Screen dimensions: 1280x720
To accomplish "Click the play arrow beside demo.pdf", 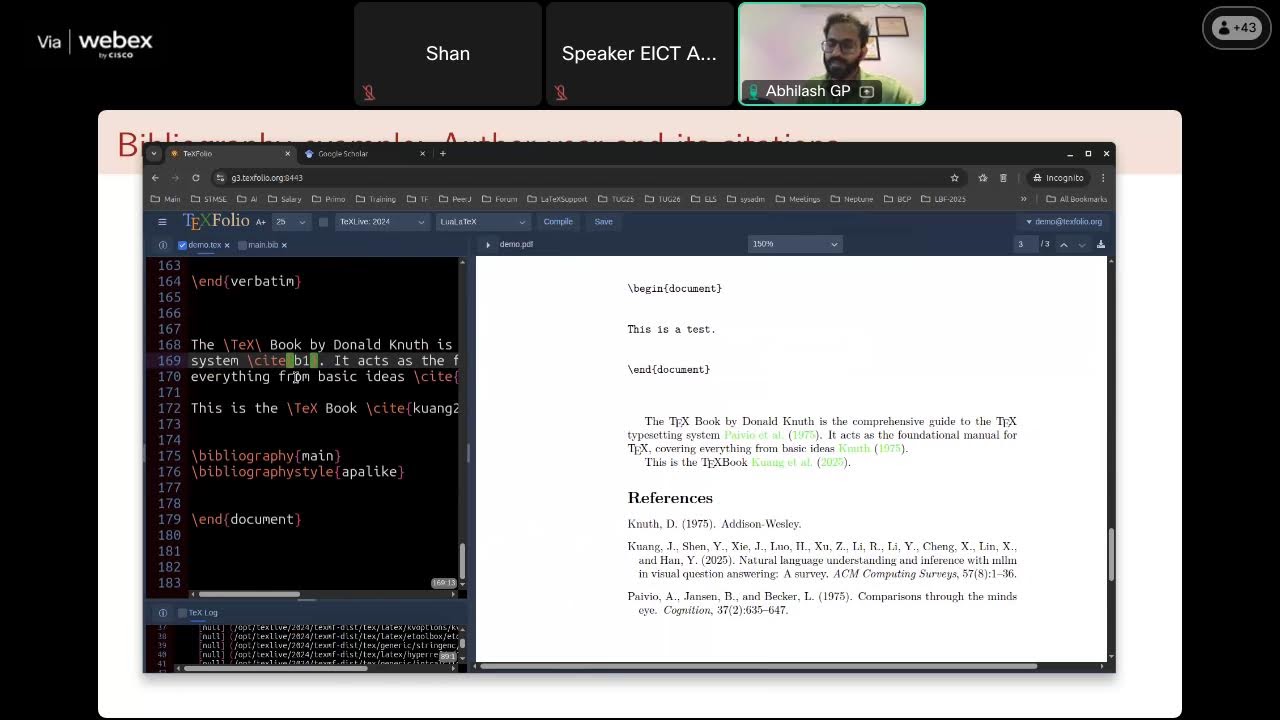I will coord(488,245).
